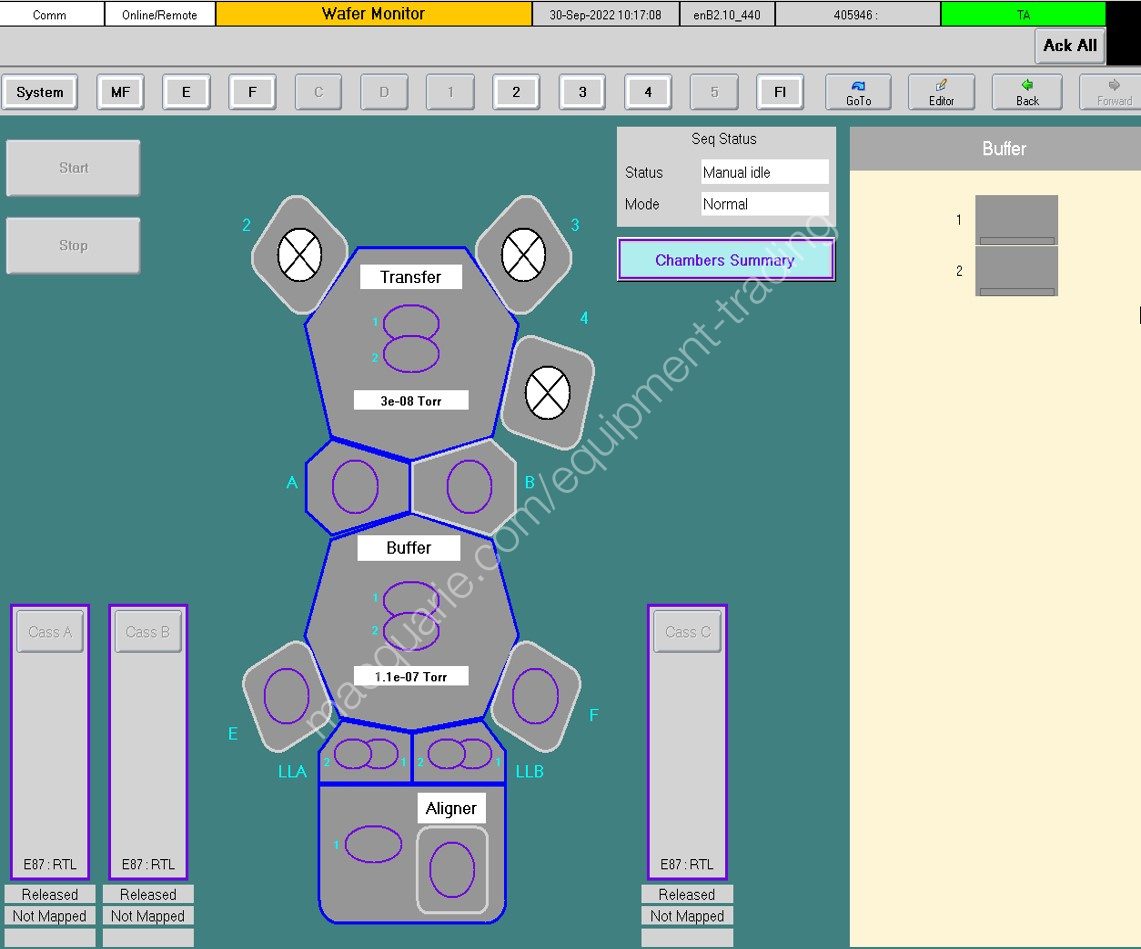
Task: Click the Seq Status Mode field
Action: (765, 204)
